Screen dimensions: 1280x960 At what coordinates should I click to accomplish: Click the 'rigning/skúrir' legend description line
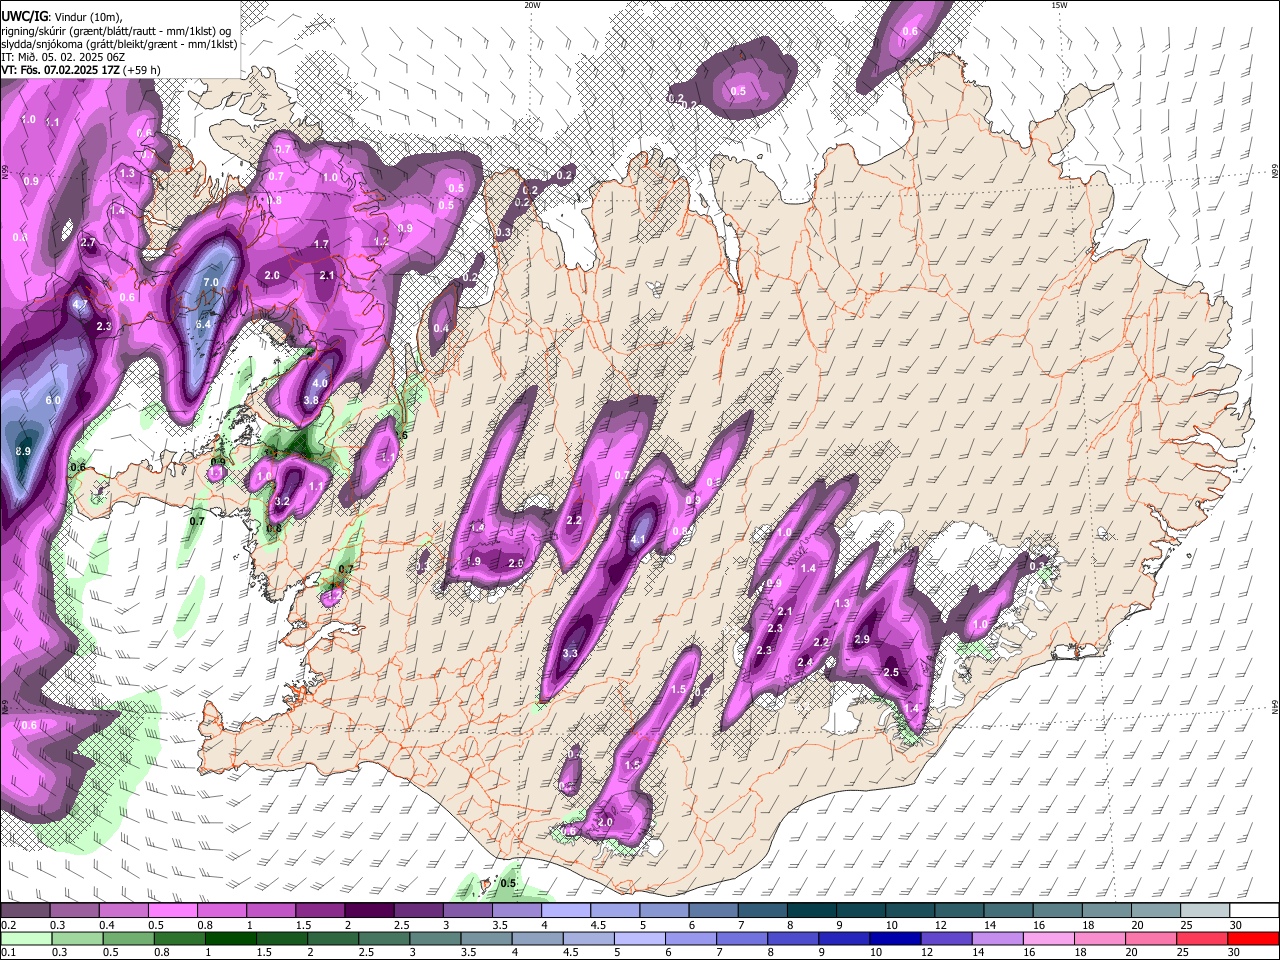point(116,31)
